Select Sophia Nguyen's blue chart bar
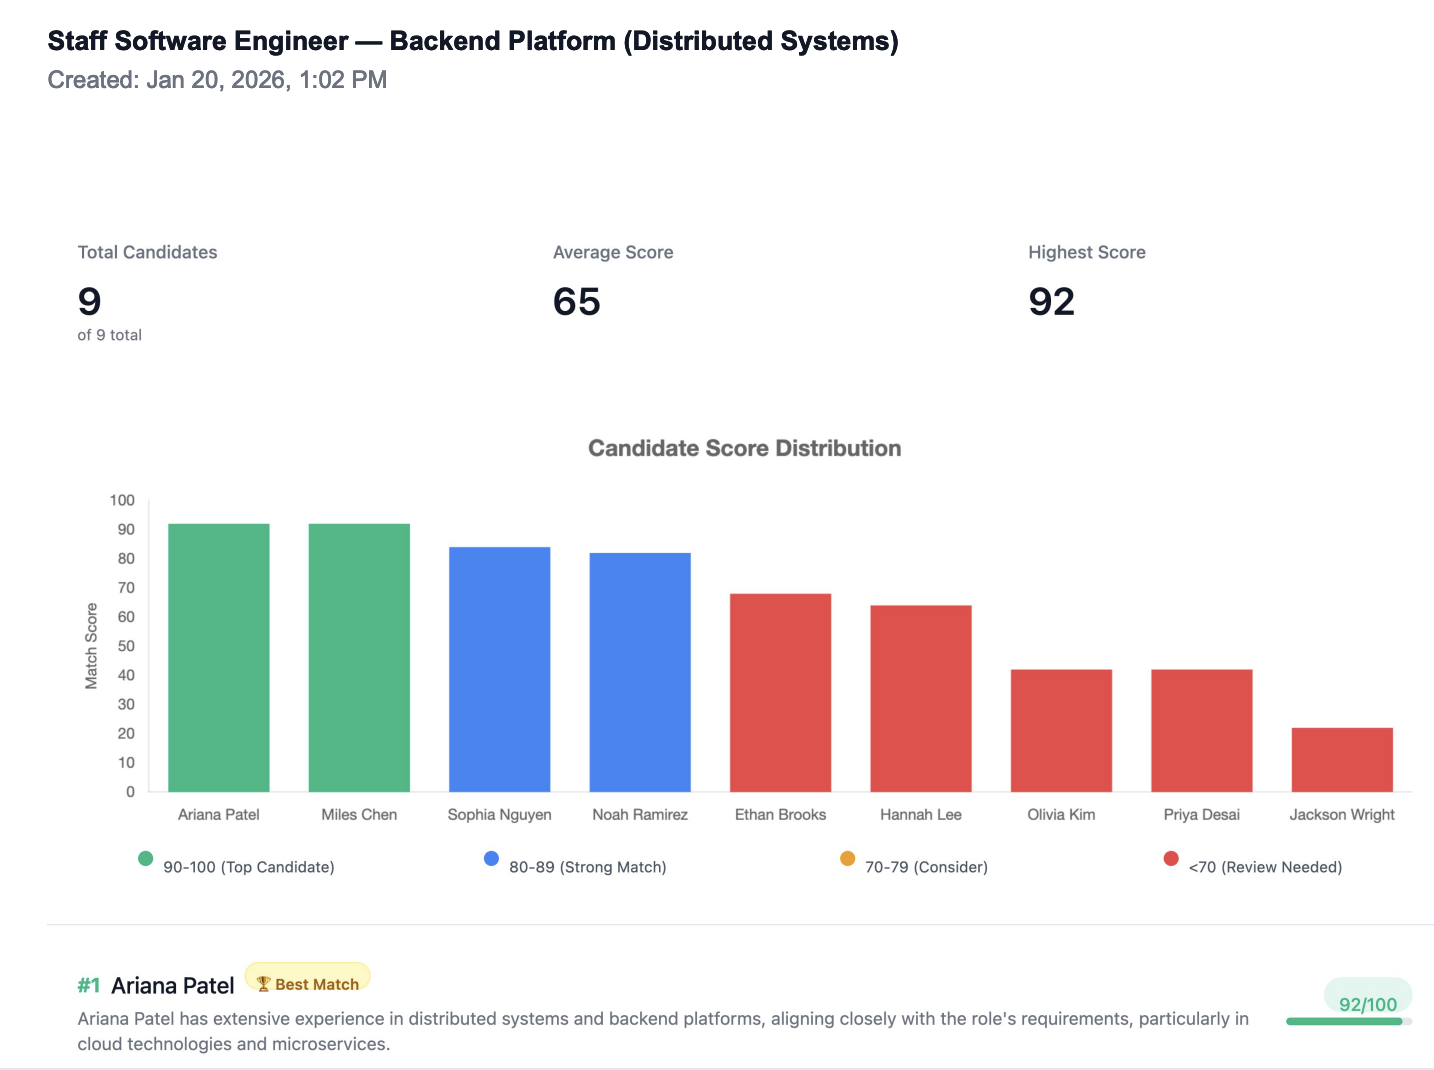The image size is (1434, 1070). tap(500, 669)
